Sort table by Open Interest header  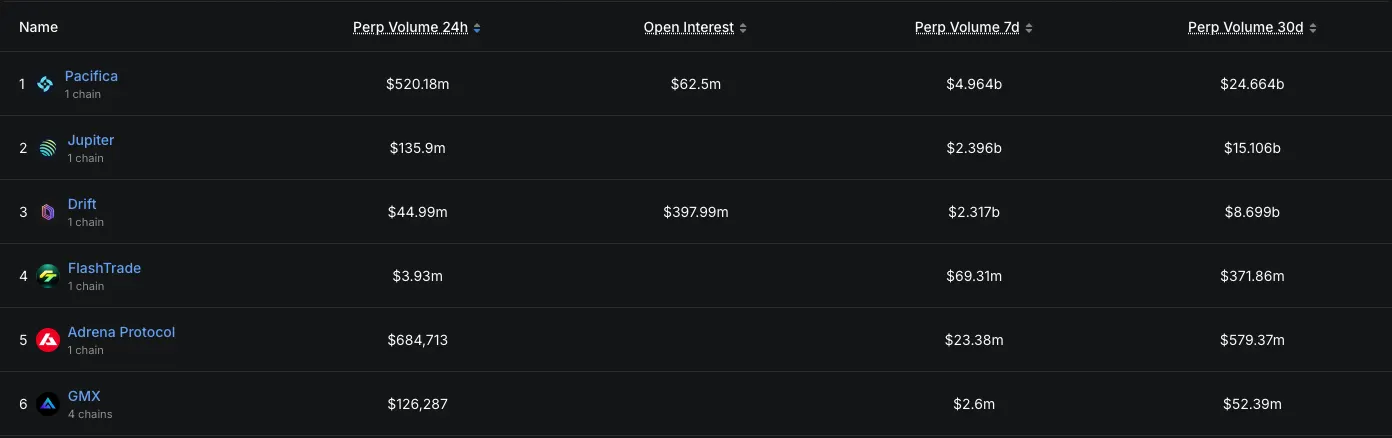coord(689,28)
